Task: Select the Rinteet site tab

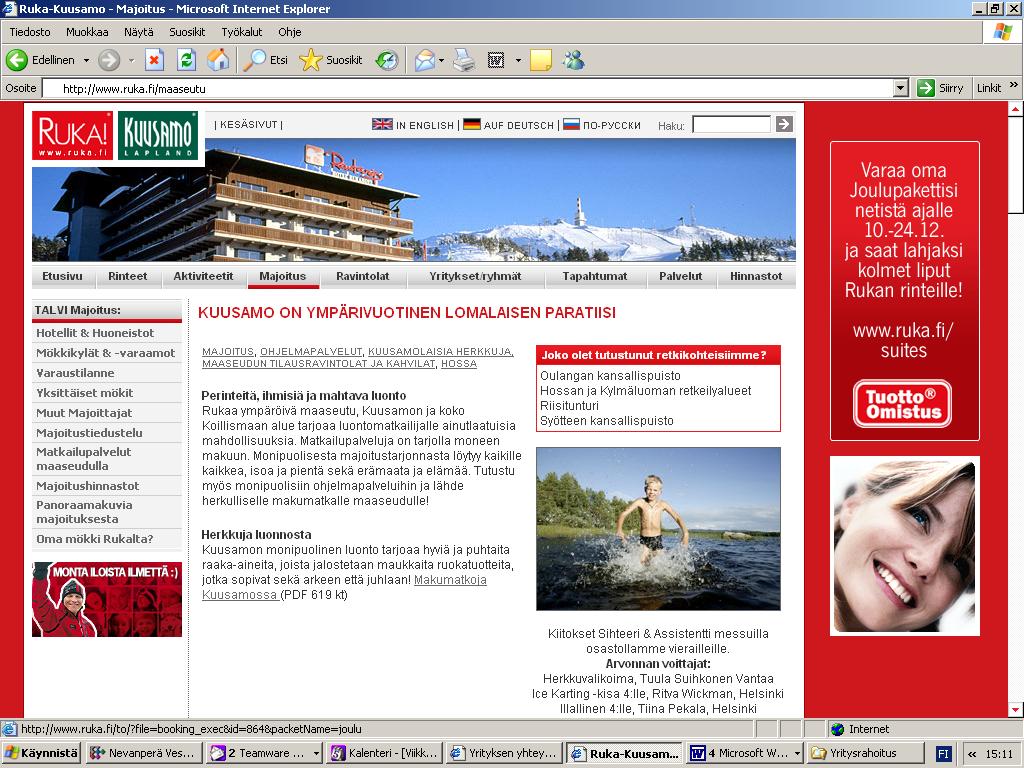Action: click(127, 276)
